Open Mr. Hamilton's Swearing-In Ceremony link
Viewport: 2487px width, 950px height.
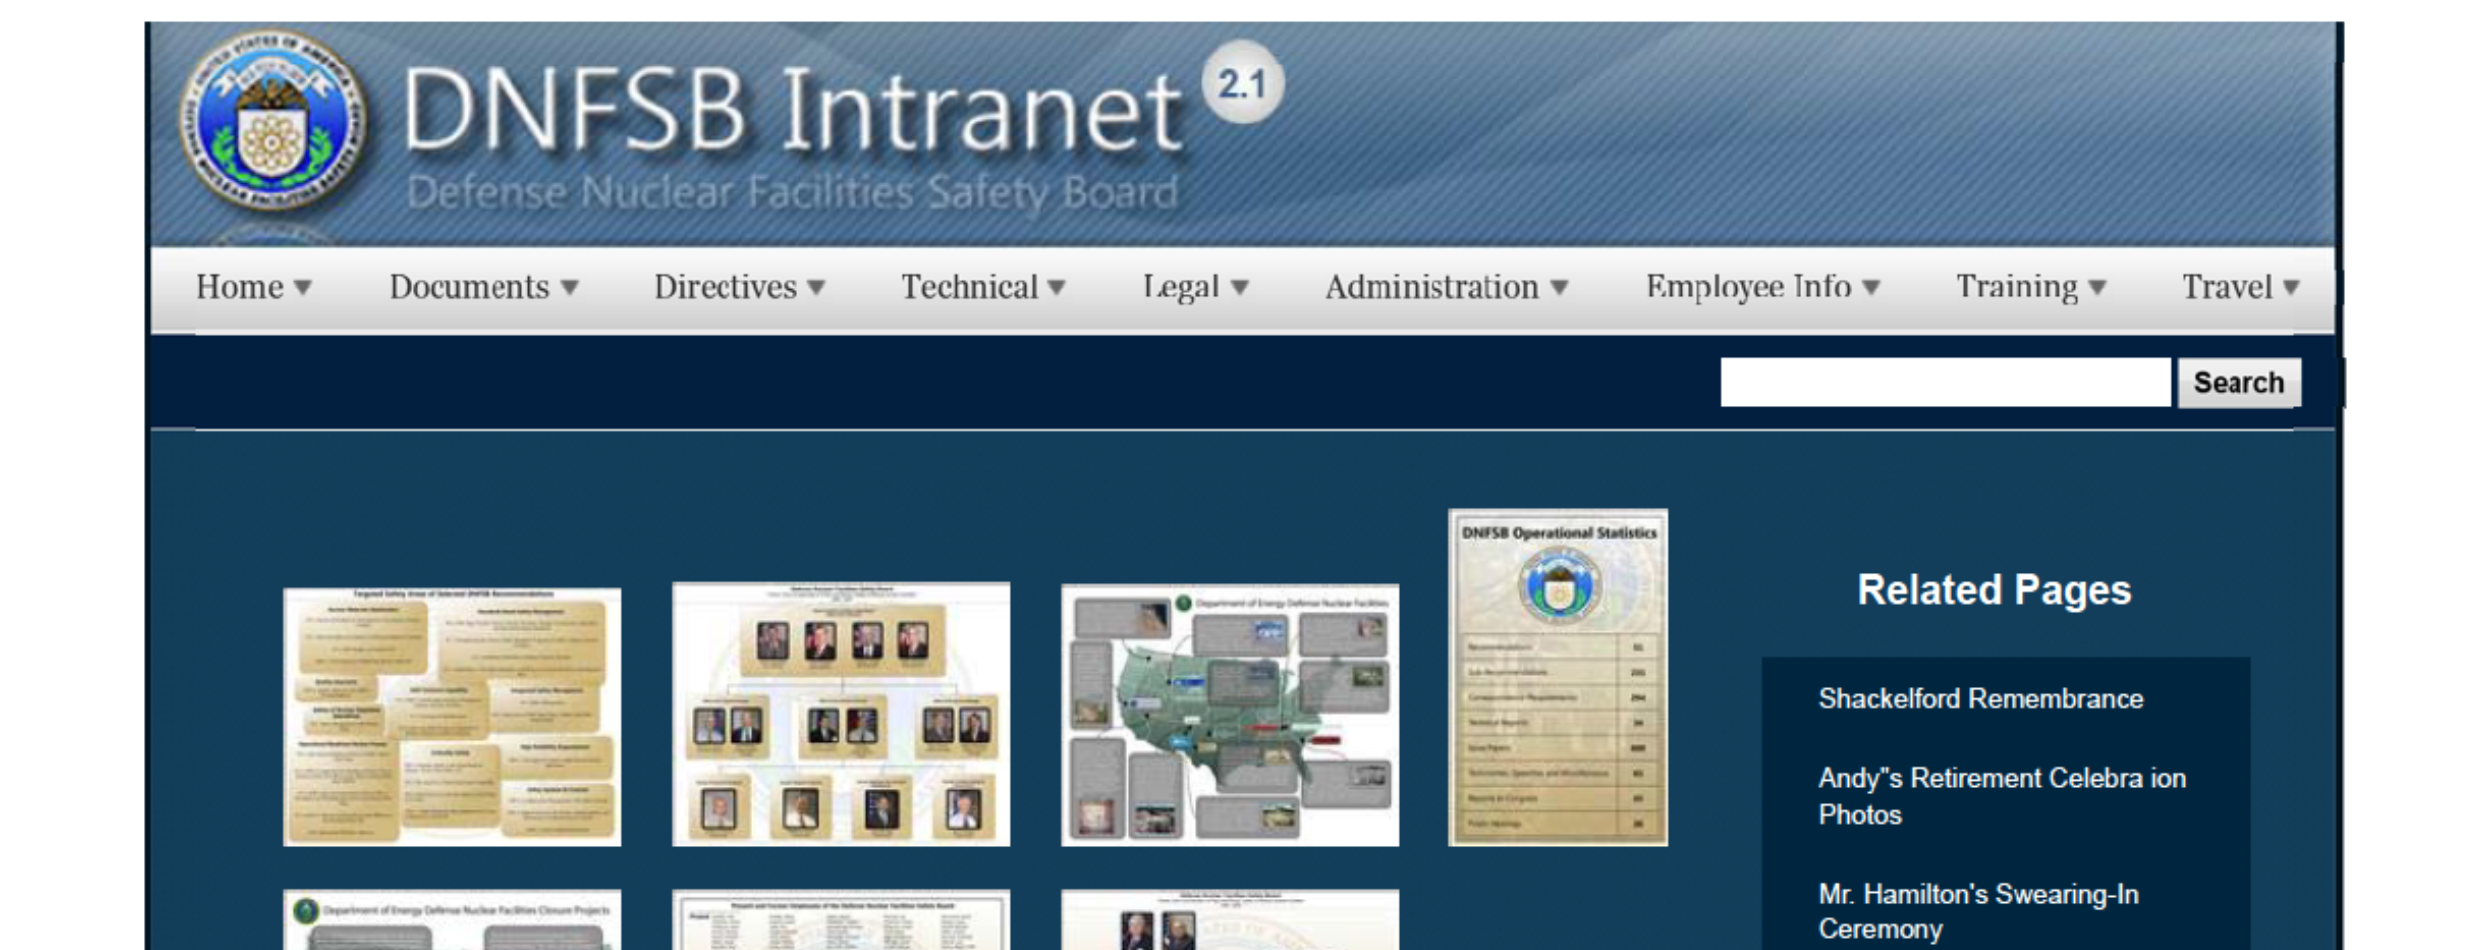tap(1978, 911)
